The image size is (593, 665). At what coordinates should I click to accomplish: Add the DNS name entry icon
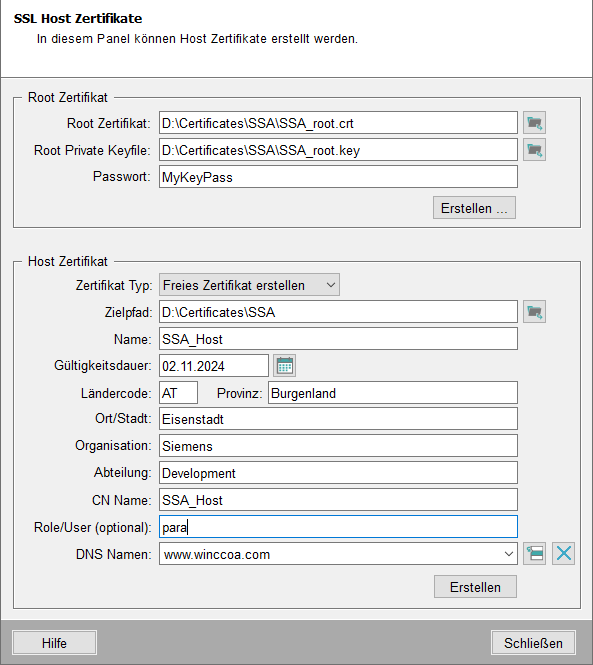point(534,553)
